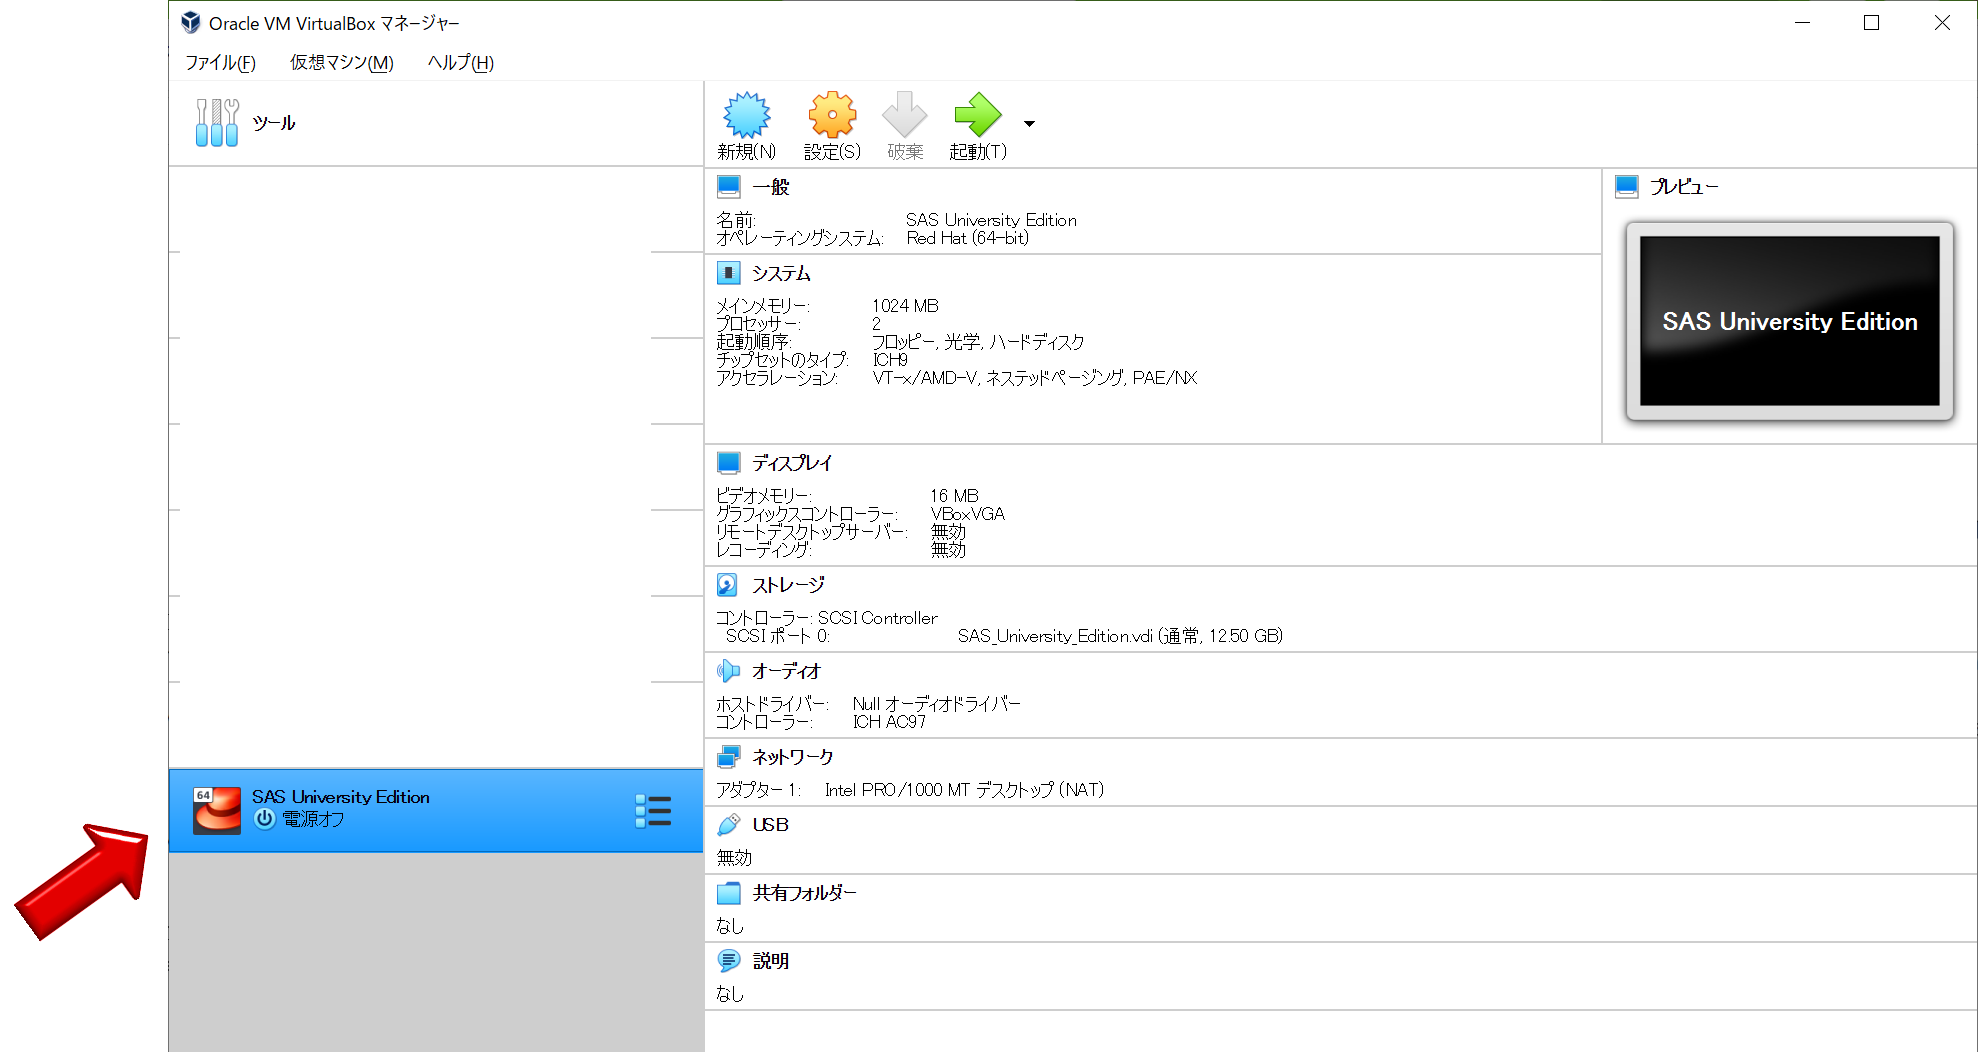Screen dimensions: 1978x1052
Task: Open the USB section header
Action: [771, 825]
